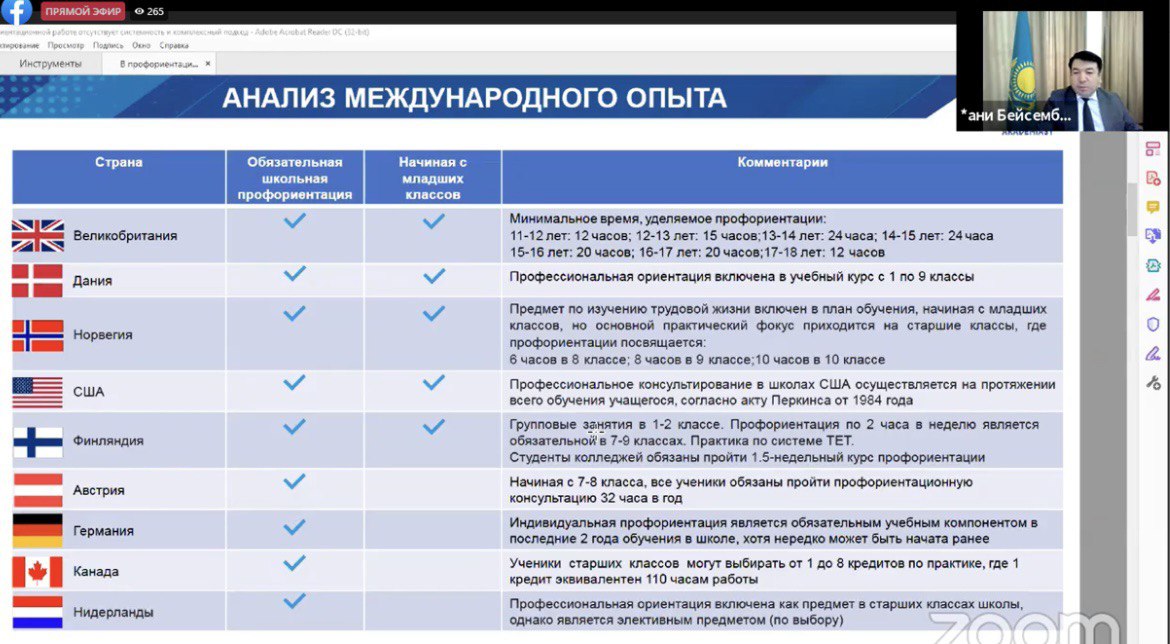Open the purple Fill & Sign tool
The height and width of the screenshot is (644, 1170).
[1153, 354]
